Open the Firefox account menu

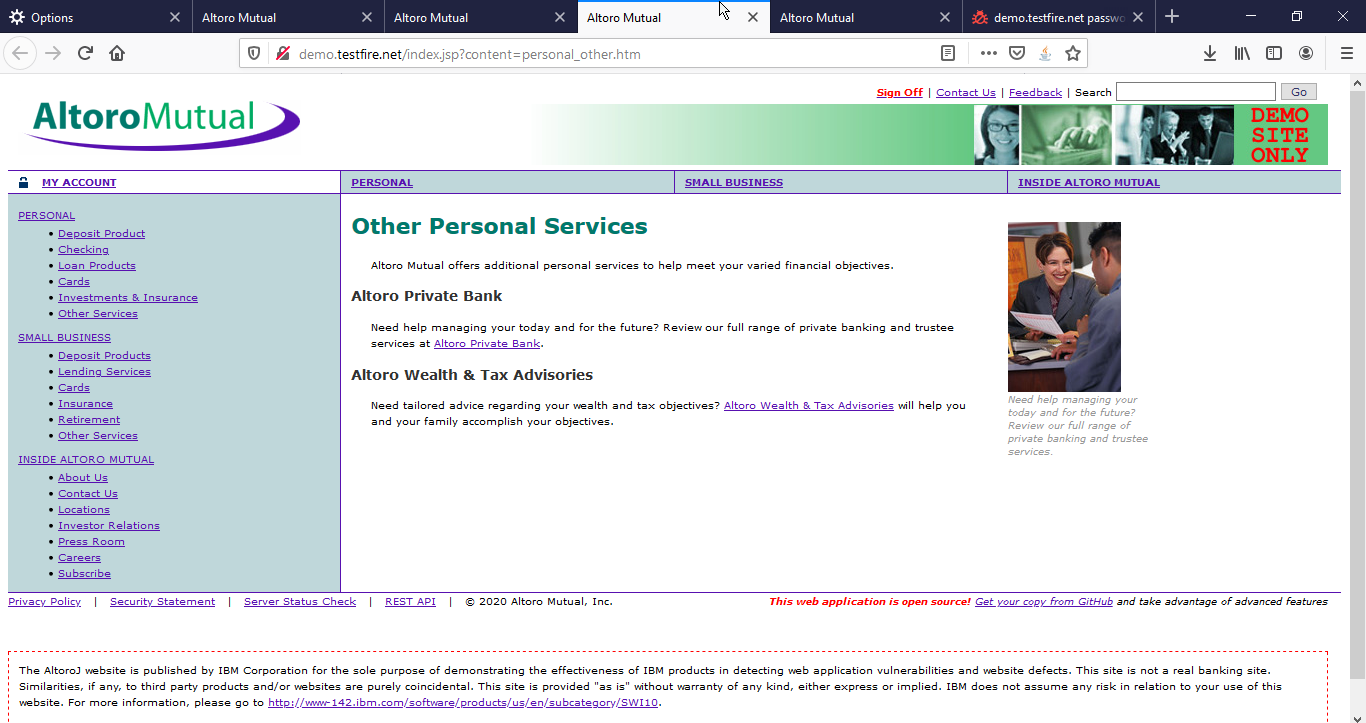(x=1306, y=54)
